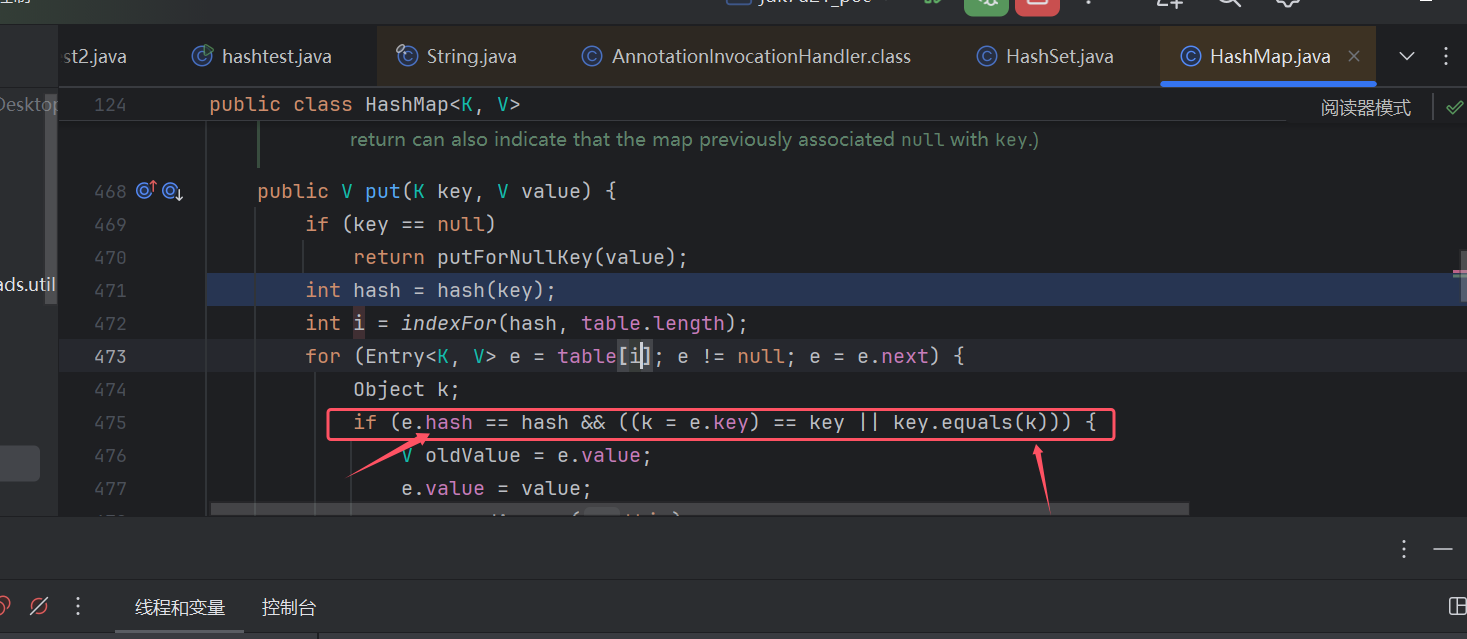Click the green debug button in the toolbar

click(x=986, y=5)
